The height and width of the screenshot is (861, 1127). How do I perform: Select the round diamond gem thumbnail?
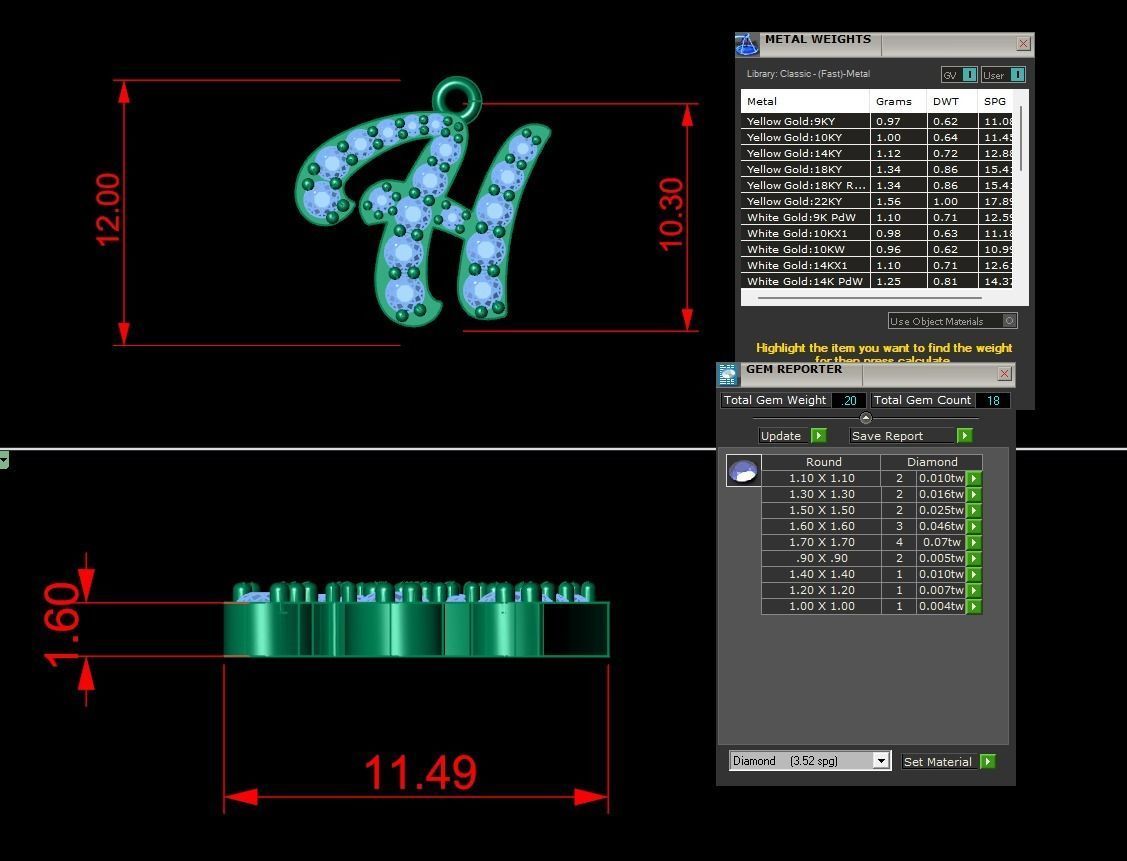coord(743,471)
